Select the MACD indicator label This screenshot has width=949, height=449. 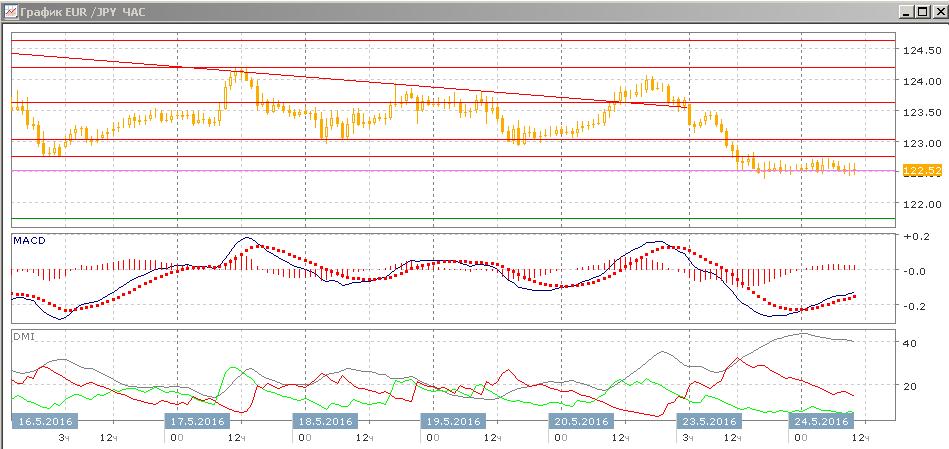point(30,240)
